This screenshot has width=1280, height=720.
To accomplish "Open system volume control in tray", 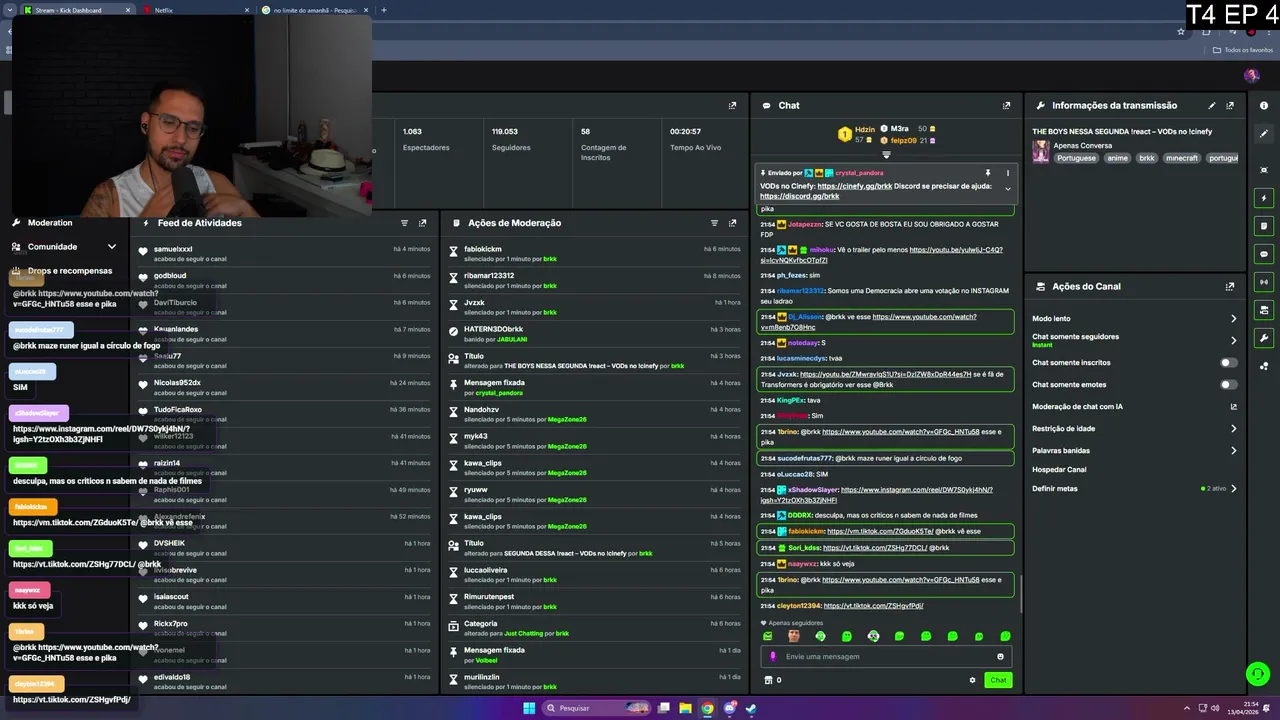I will 1215,708.
